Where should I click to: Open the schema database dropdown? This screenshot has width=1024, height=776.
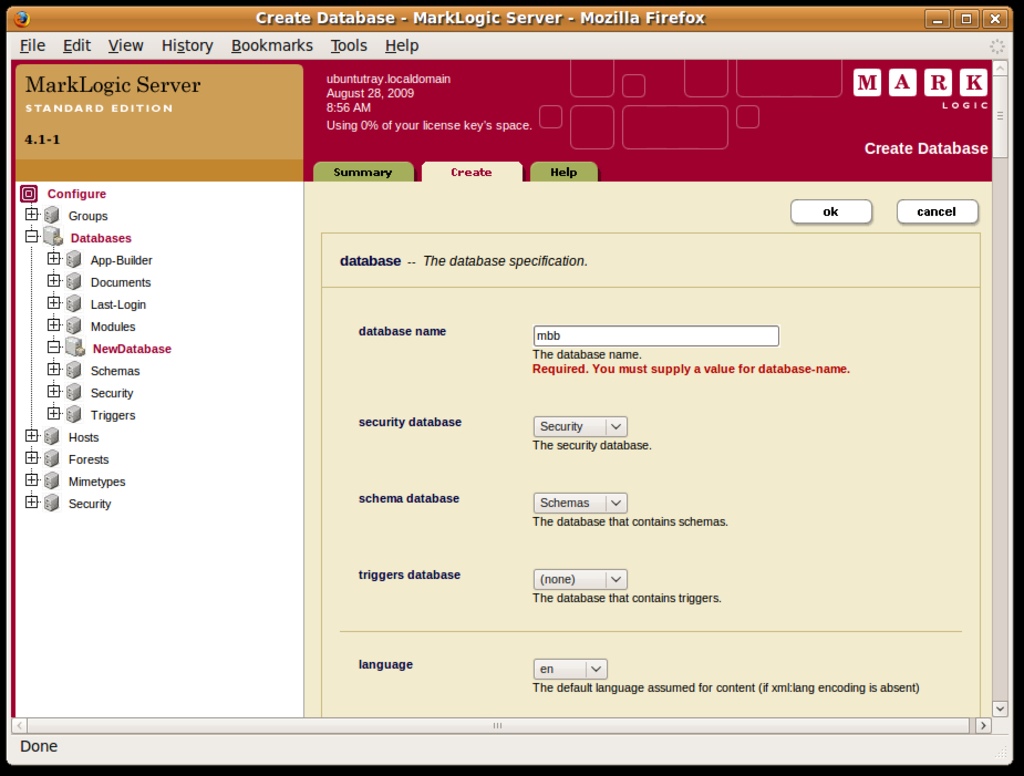(x=580, y=503)
